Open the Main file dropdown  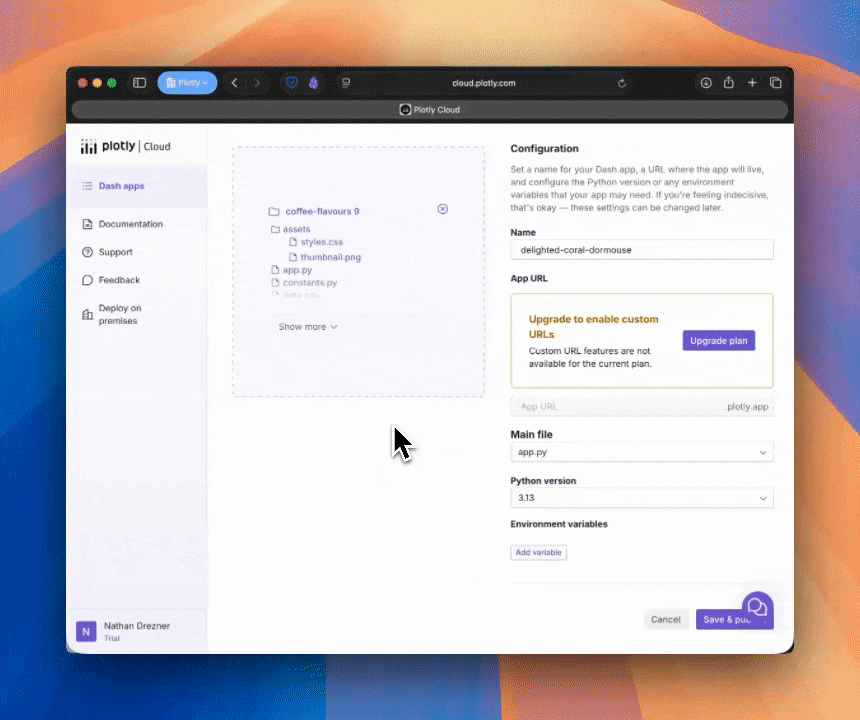click(x=641, y=453)
